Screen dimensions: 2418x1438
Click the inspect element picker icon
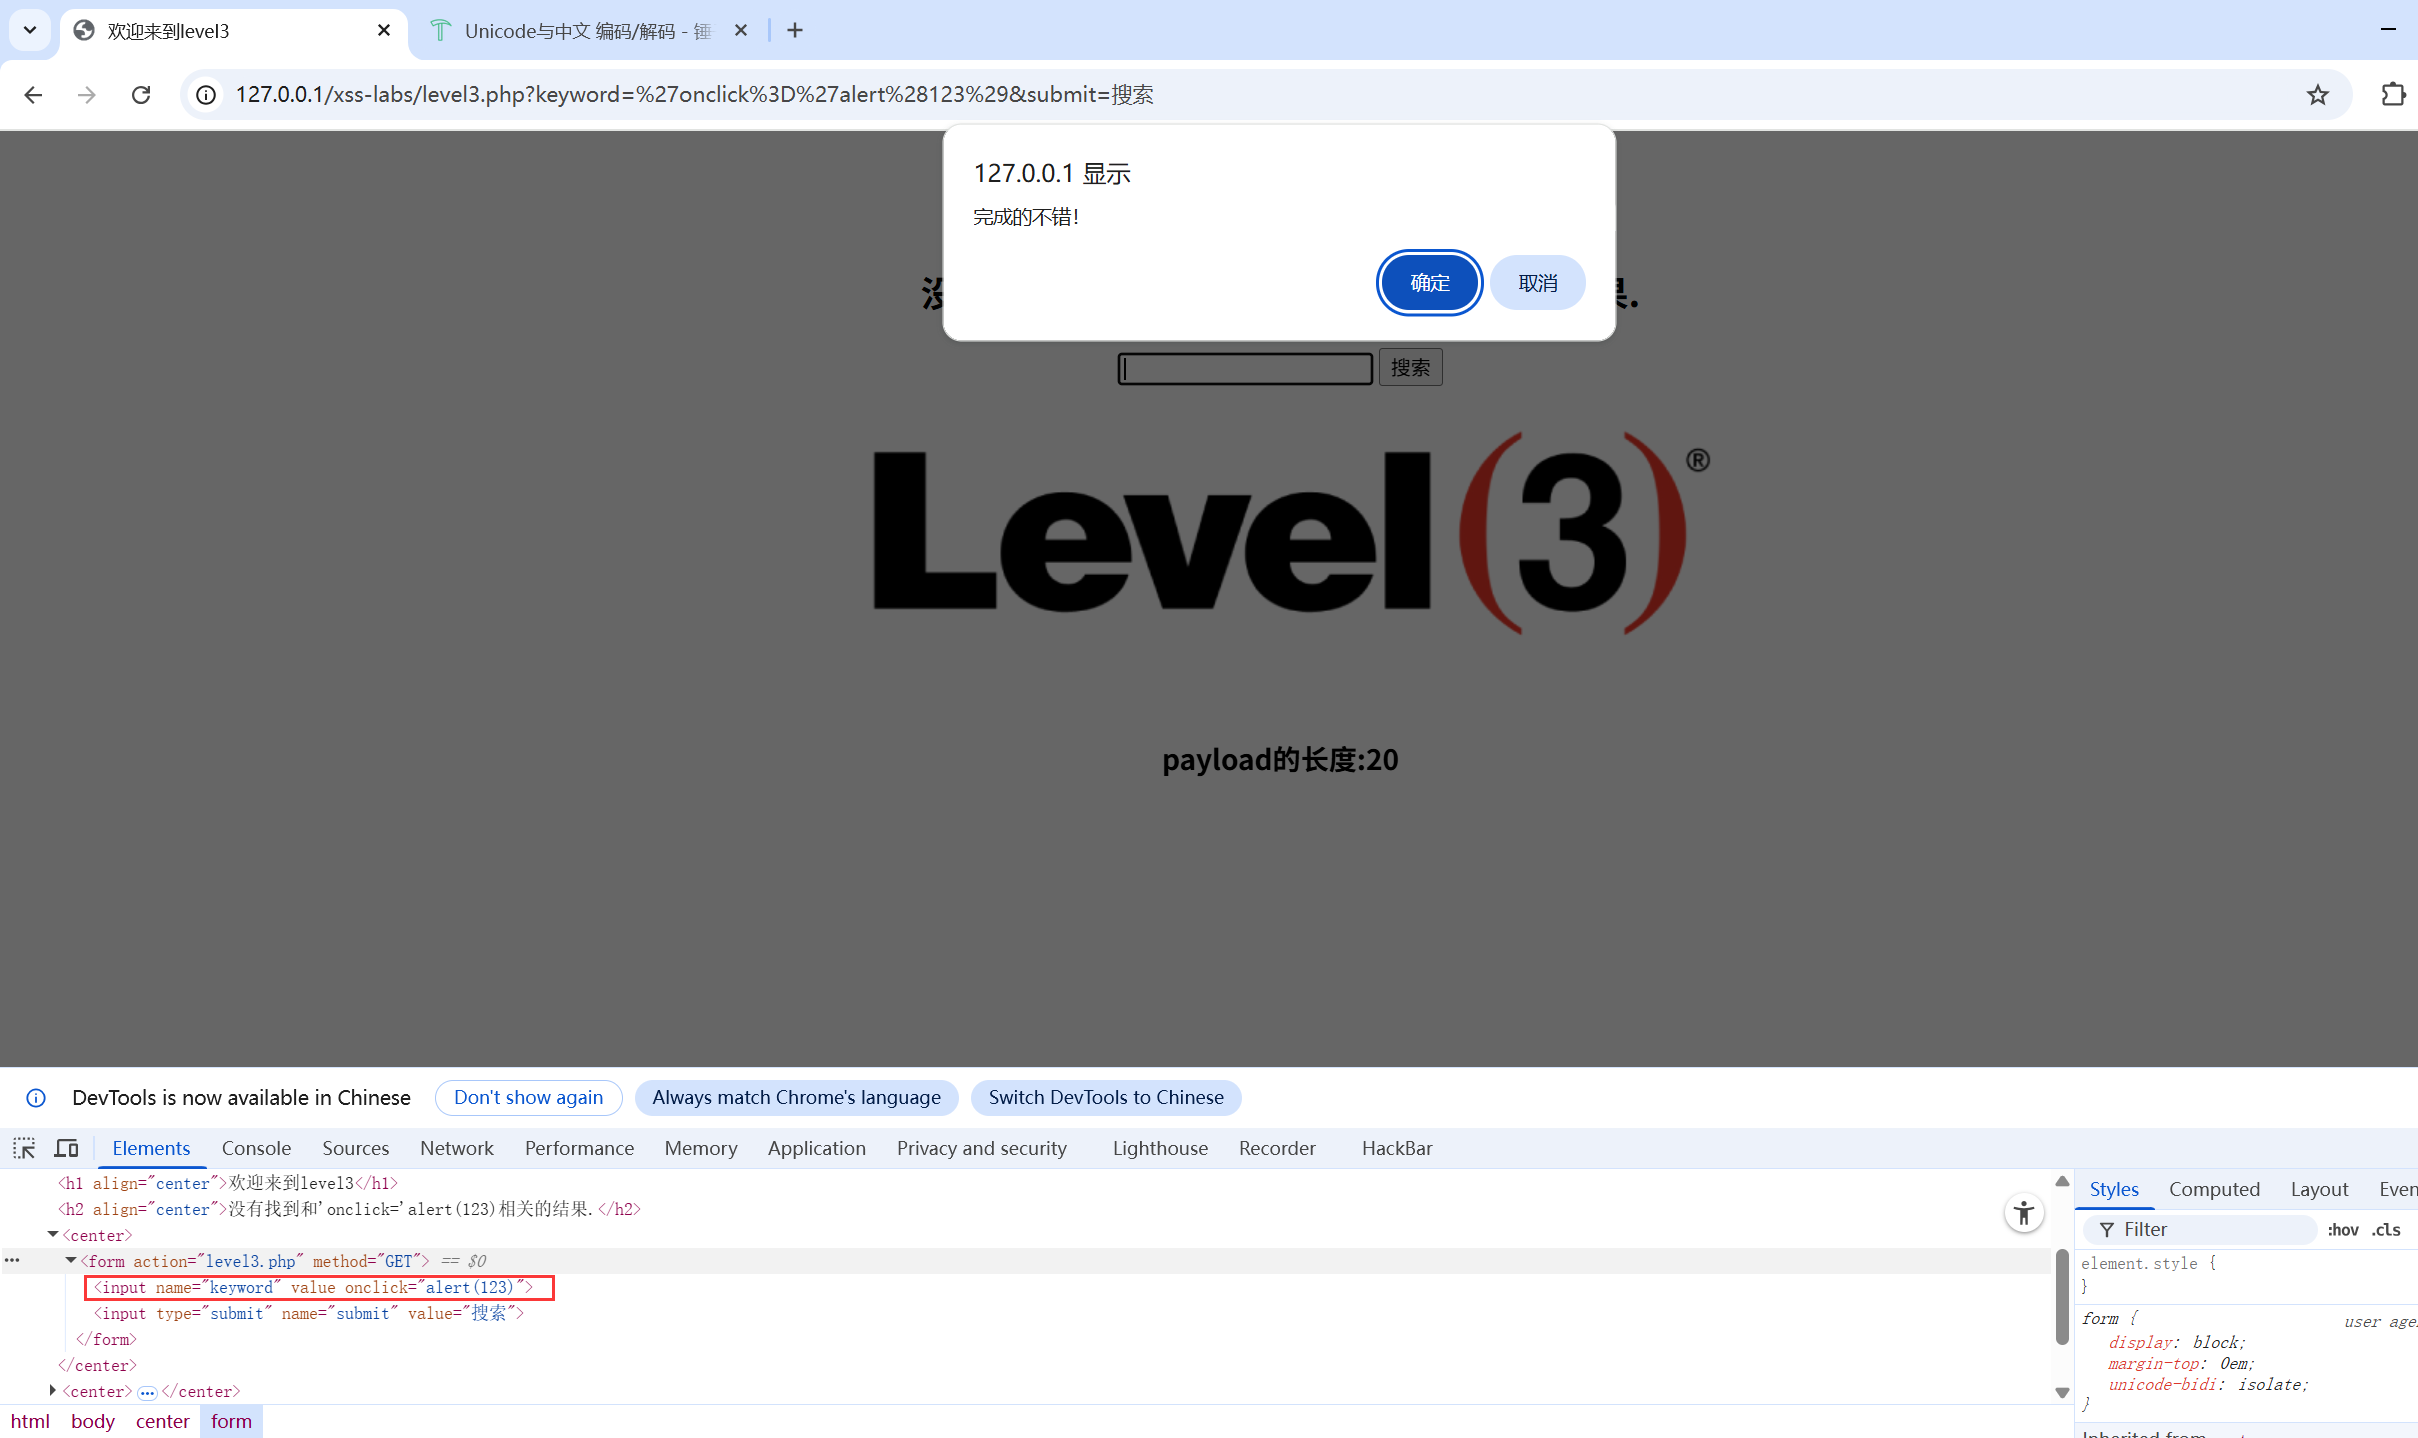point(24,1148)
